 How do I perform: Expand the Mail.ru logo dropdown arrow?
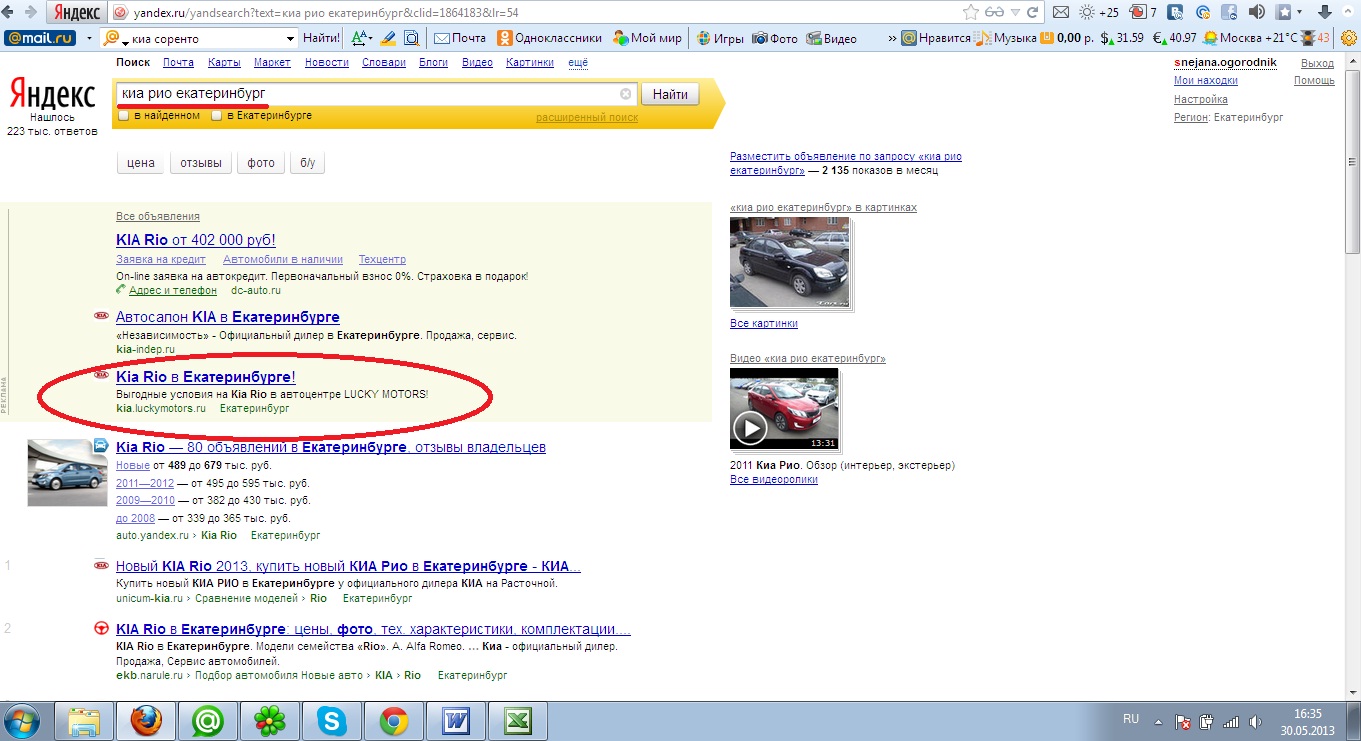(x=89, y=38)
